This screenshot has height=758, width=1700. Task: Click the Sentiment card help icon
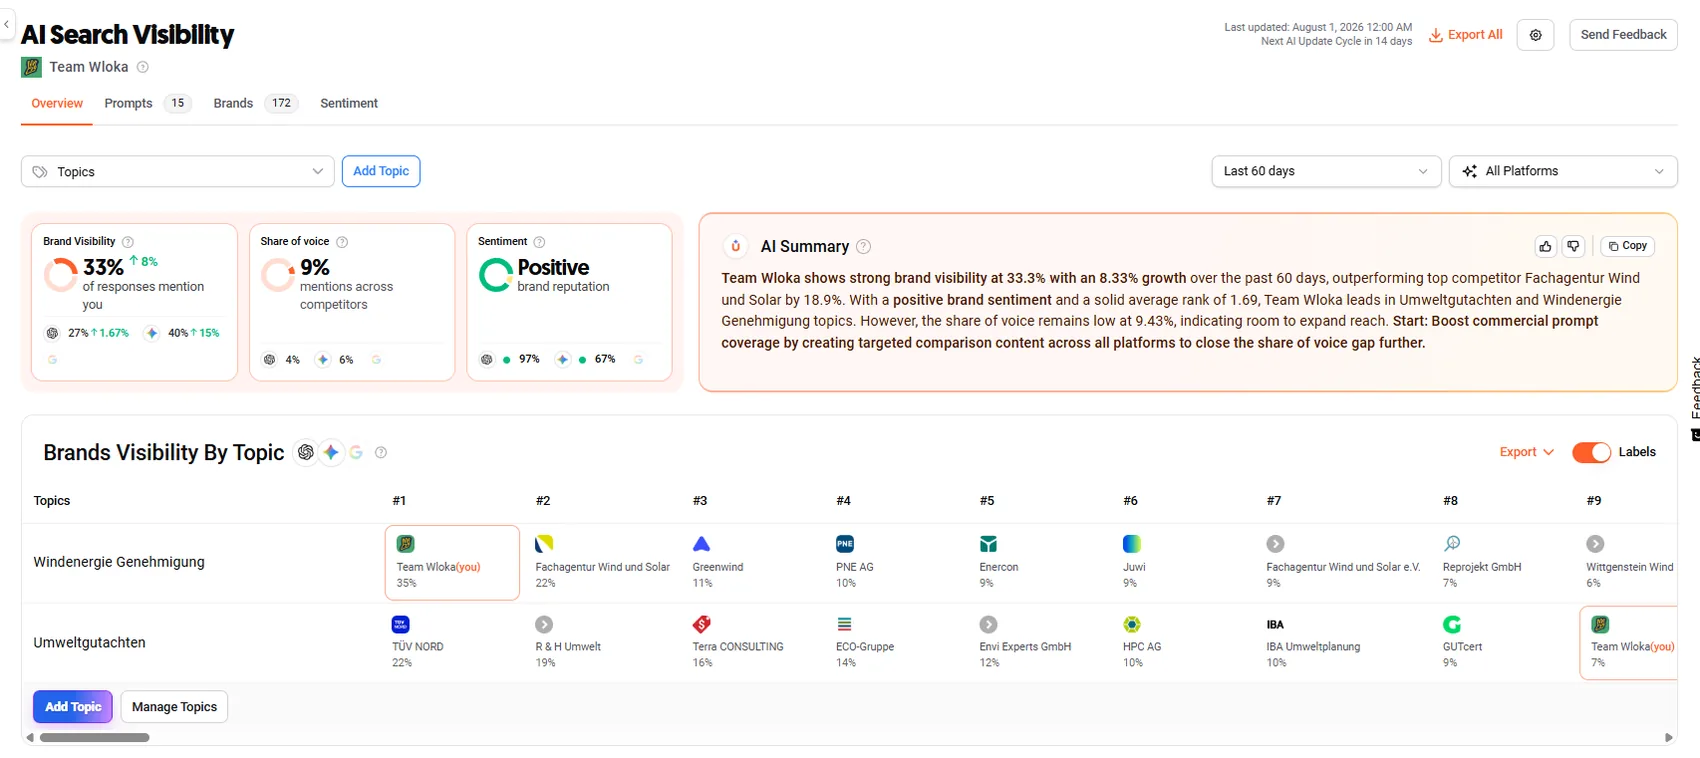point(539,242)
